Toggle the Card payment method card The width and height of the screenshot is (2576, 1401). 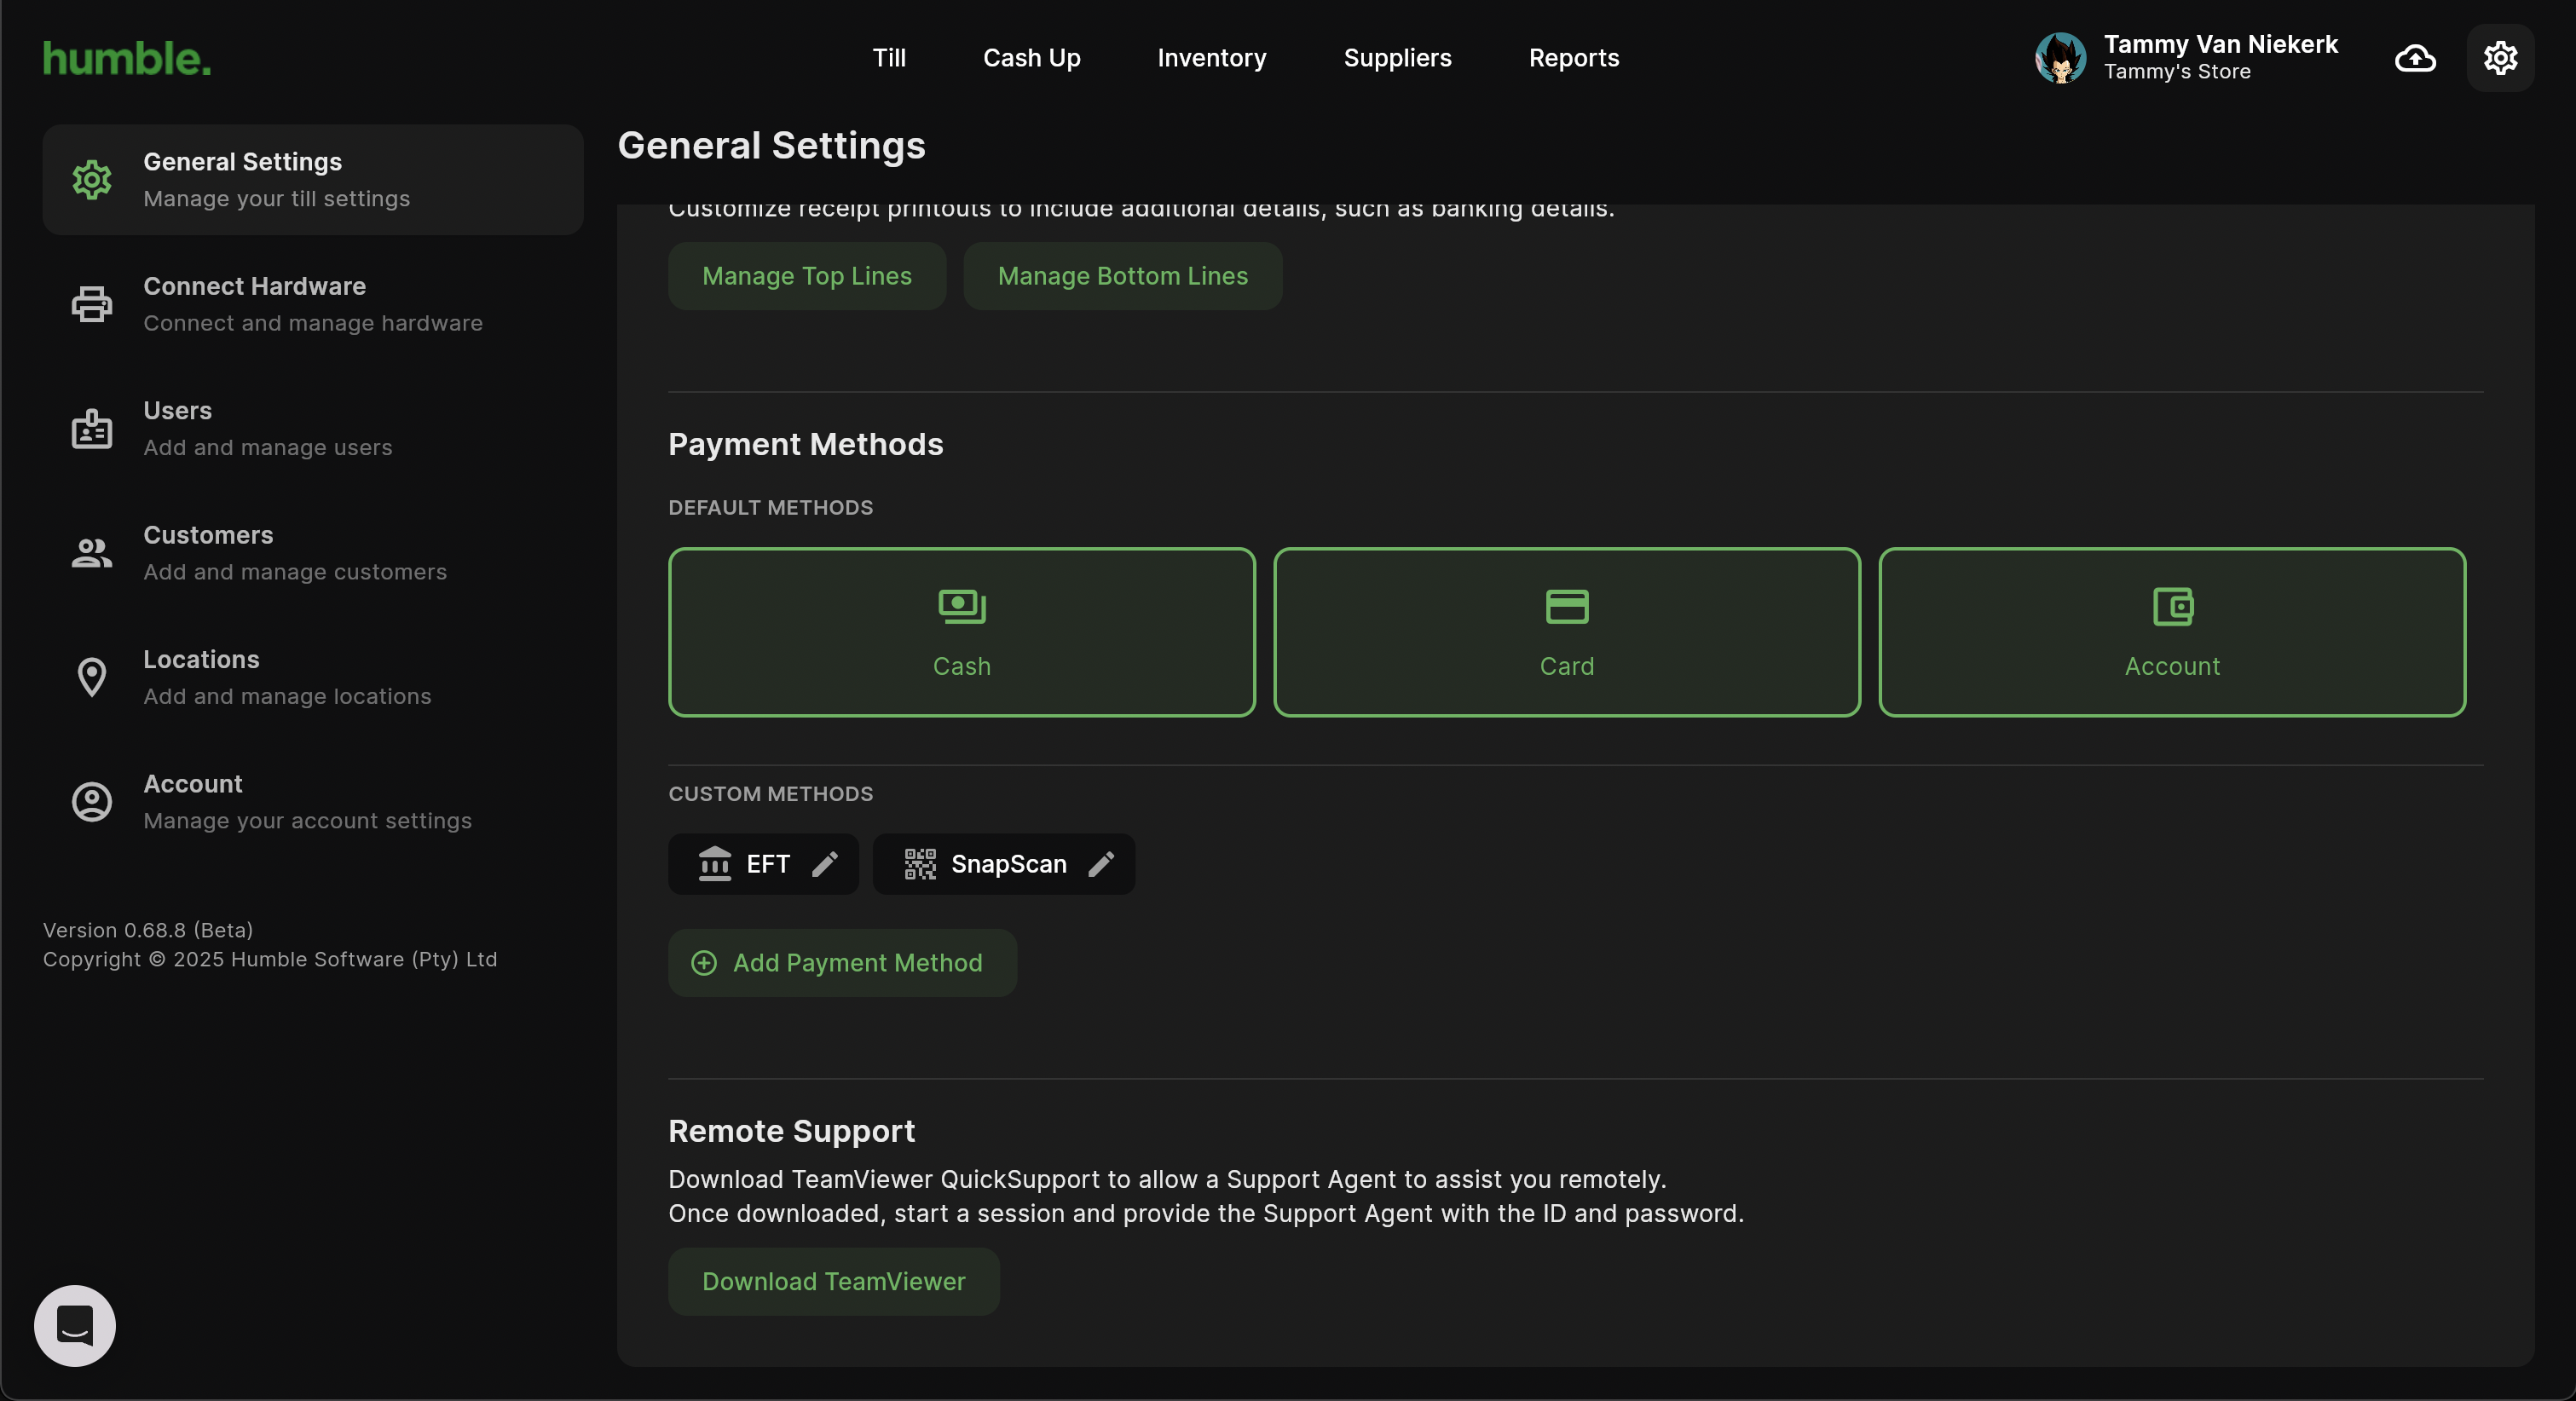click(1567, 632)
